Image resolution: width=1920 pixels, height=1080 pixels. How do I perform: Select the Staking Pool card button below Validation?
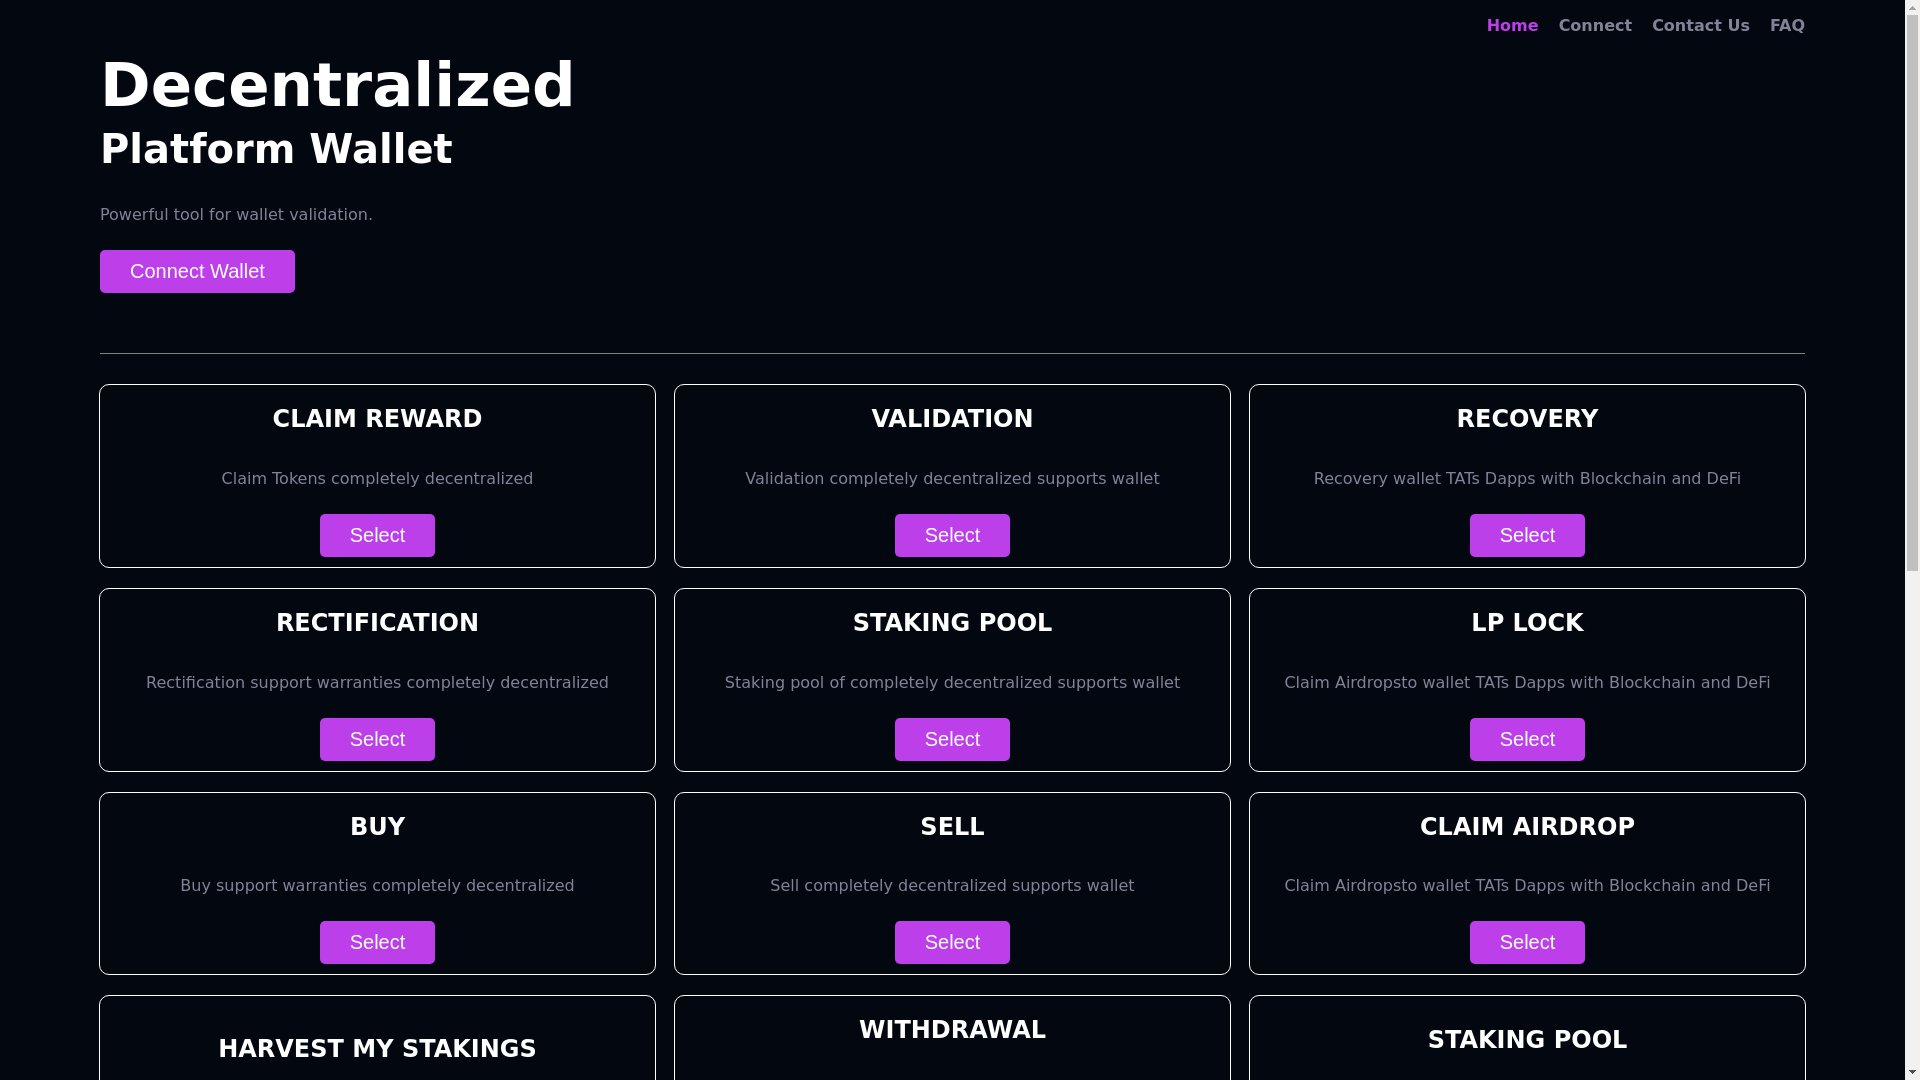(x=952, y=739)
